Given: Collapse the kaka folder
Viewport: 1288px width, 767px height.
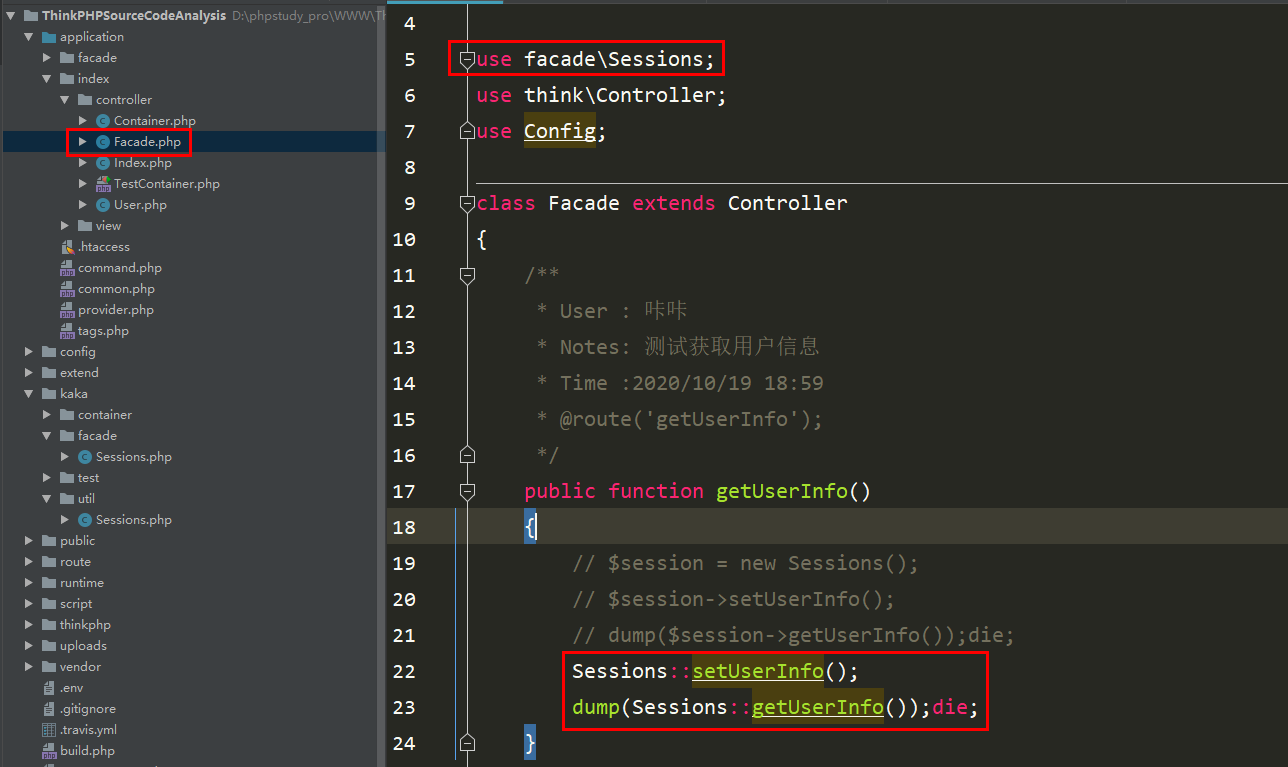Looking at the screenshot, I should click(29, 394).
